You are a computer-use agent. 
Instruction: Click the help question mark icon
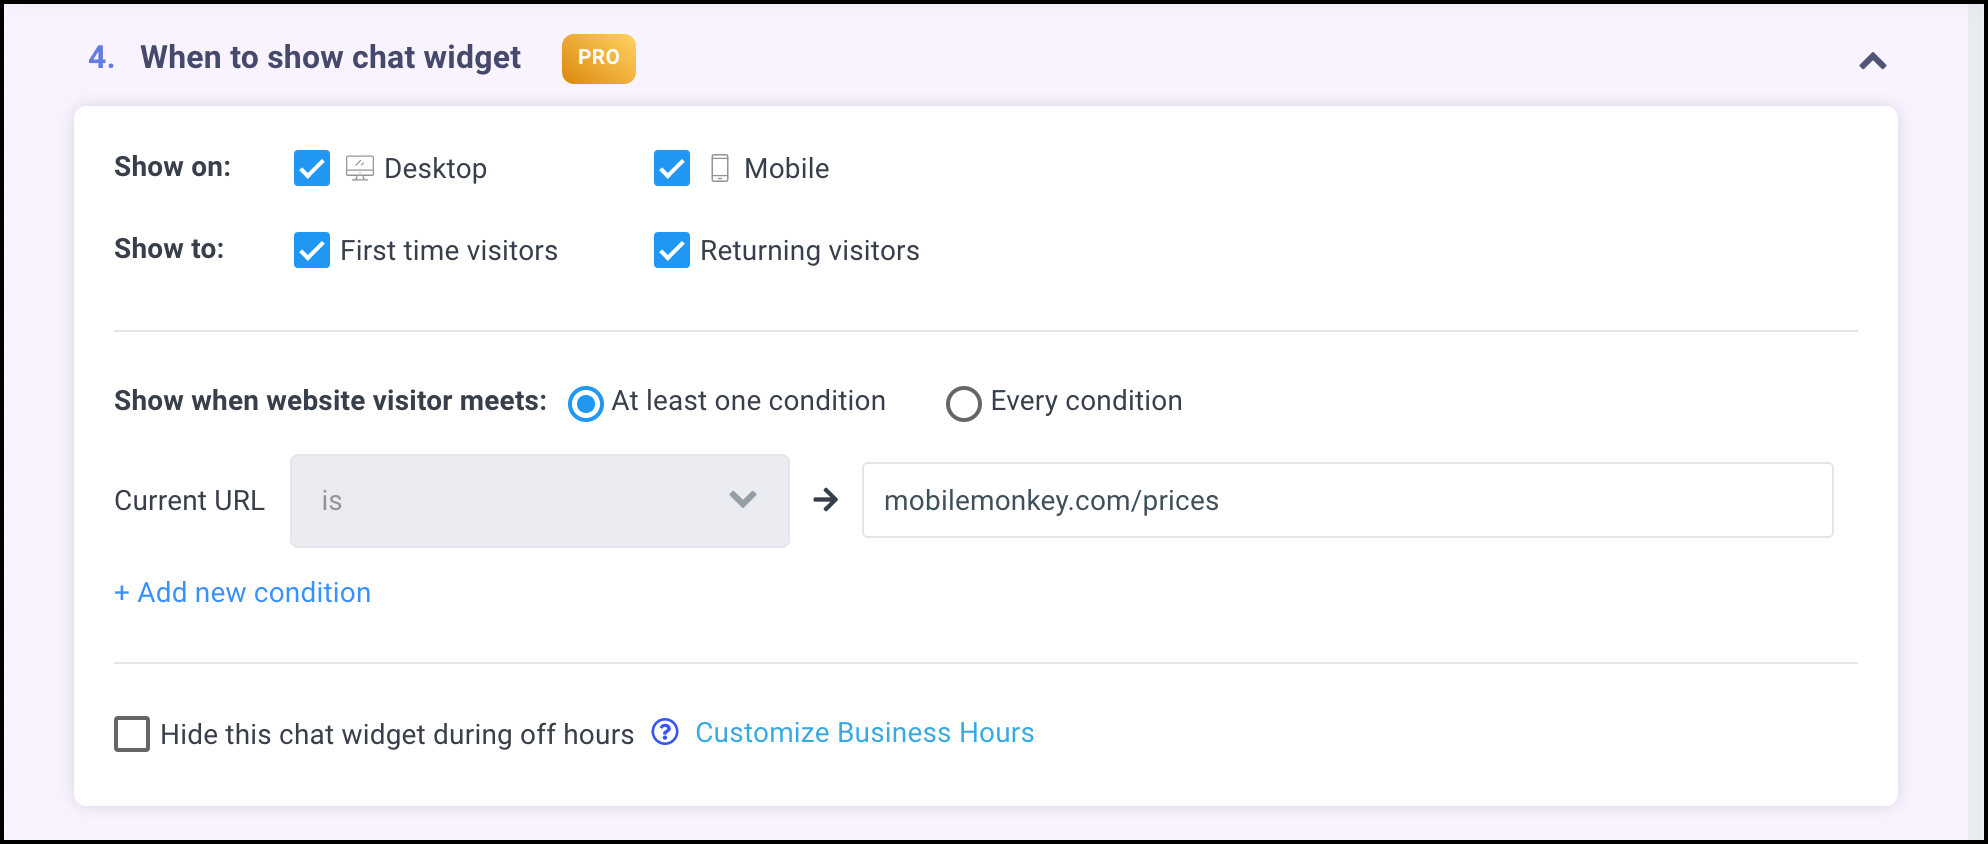(665, 732)
